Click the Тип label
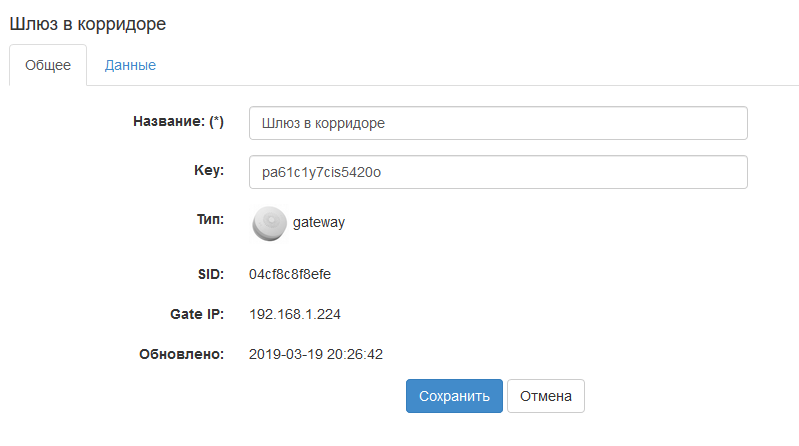 (x=210, y=218)
